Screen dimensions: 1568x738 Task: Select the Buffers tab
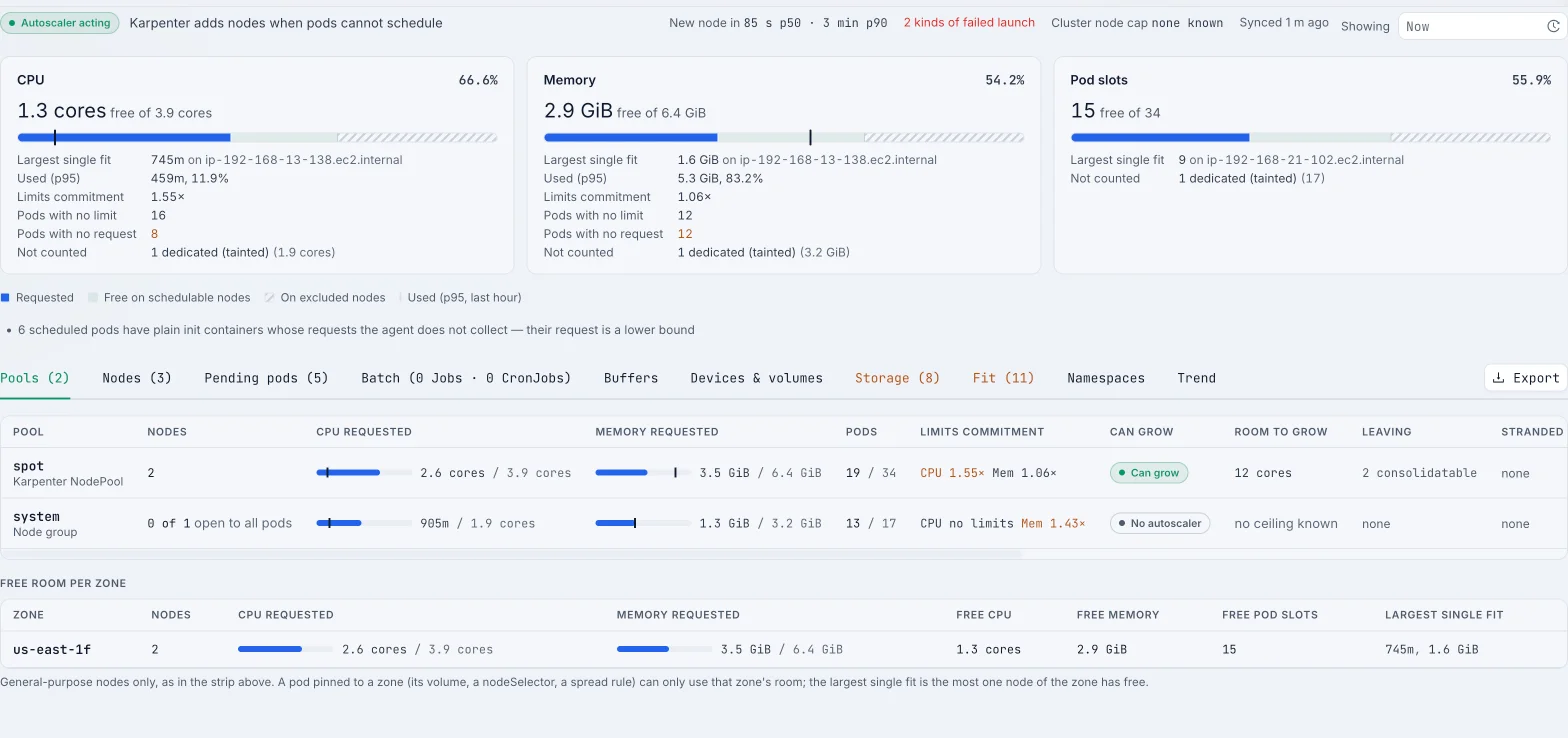tap(631, 378)
